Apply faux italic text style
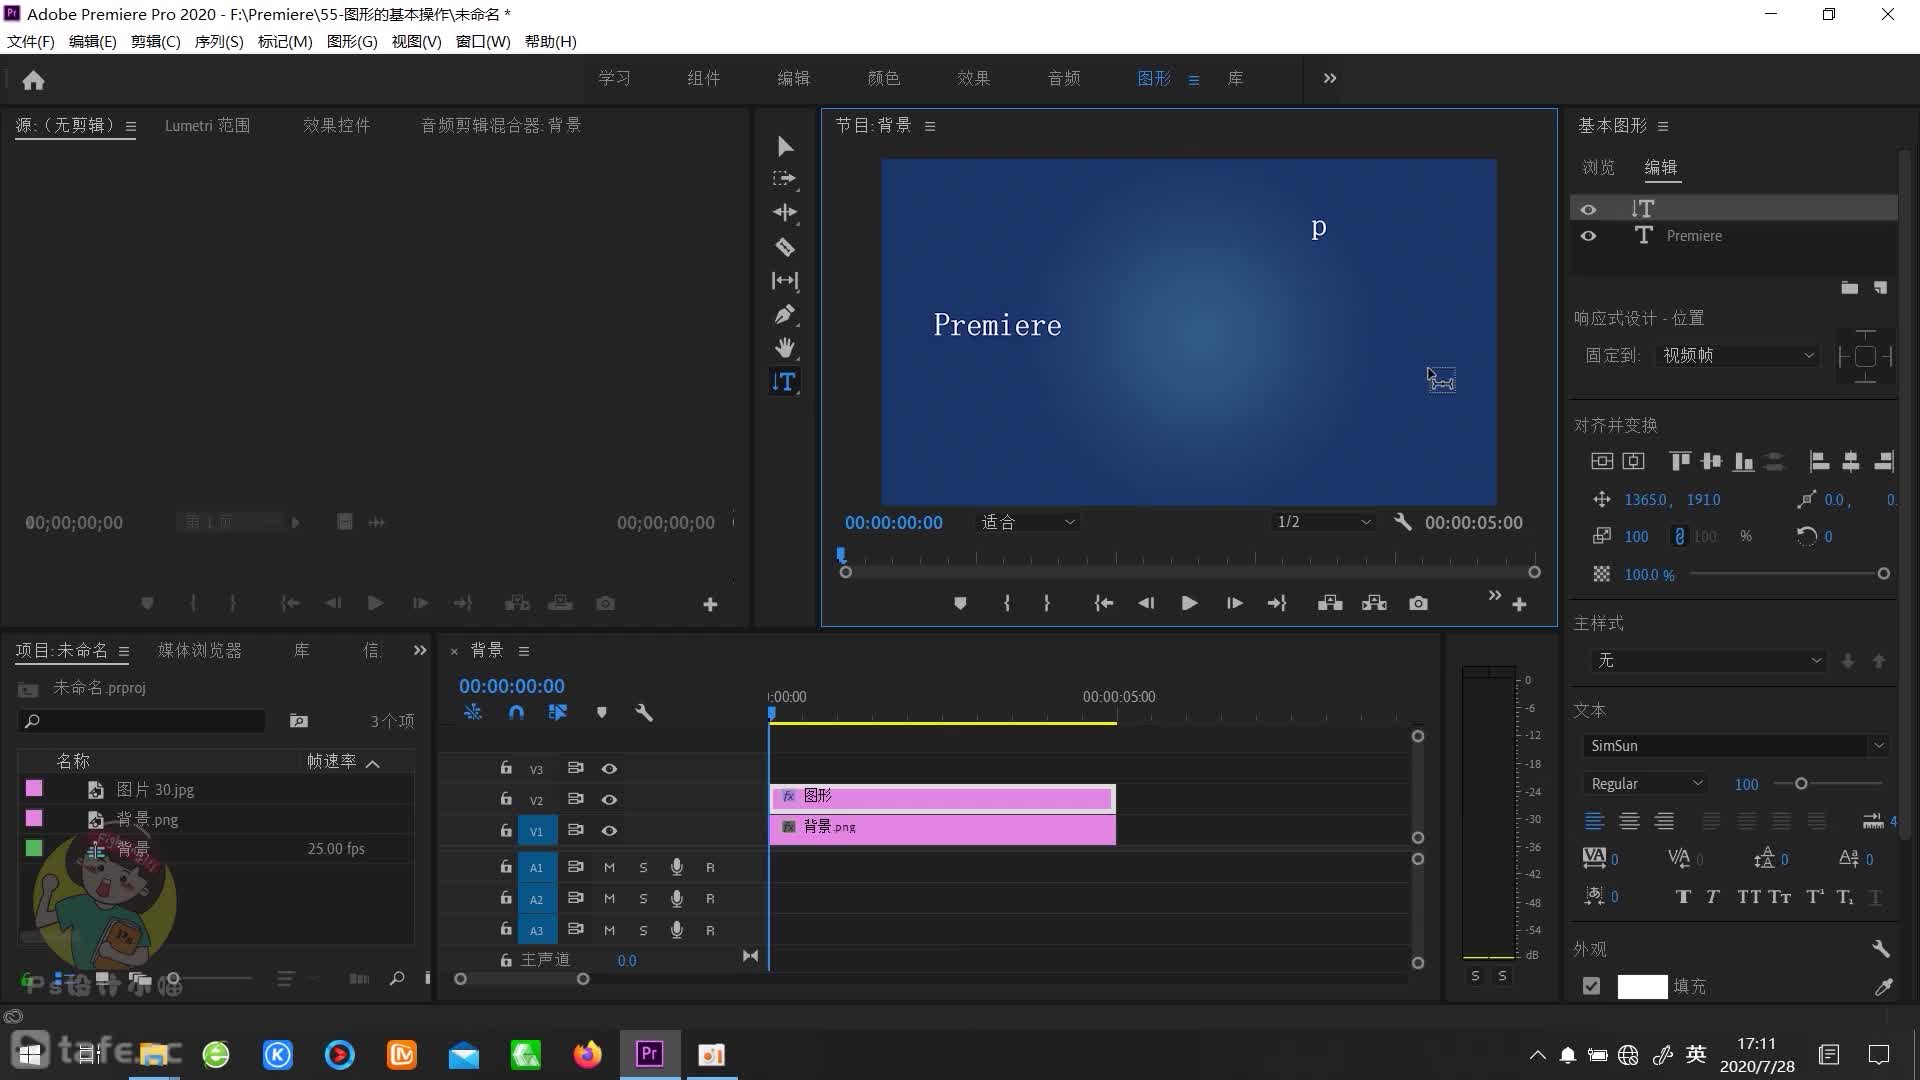The height and width of the screenshot is (1080, 1920). (x=1713, y=897)
